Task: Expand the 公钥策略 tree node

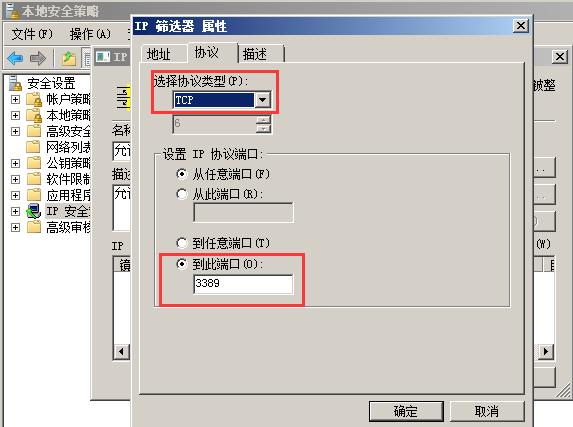Action: click(x=15, y=163)
